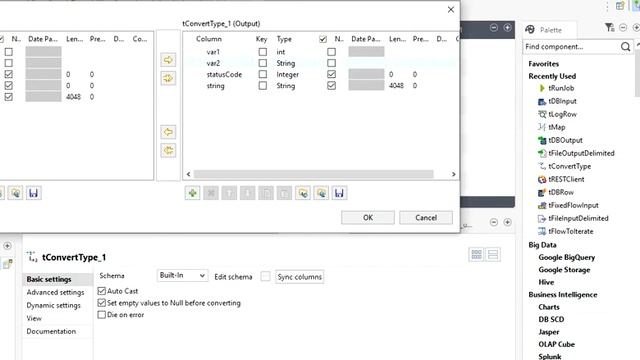Open Edit schema ellipsis button

(x=265, y=277)
